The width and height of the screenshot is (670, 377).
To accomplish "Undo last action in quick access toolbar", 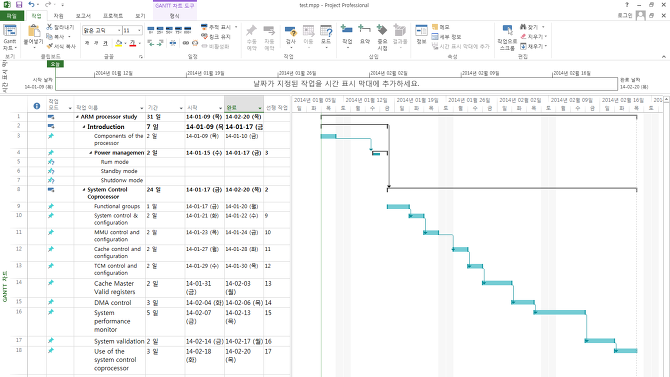I will tap(31, 5).
